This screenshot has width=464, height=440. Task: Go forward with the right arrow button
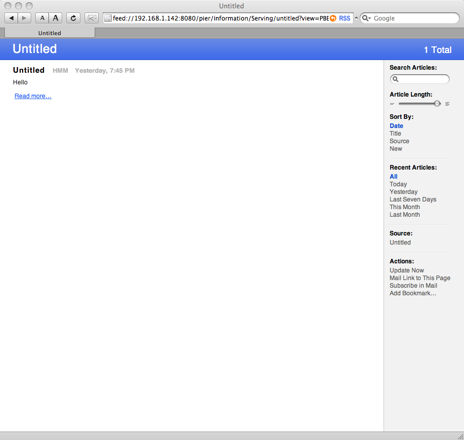[x=24, y=18]
